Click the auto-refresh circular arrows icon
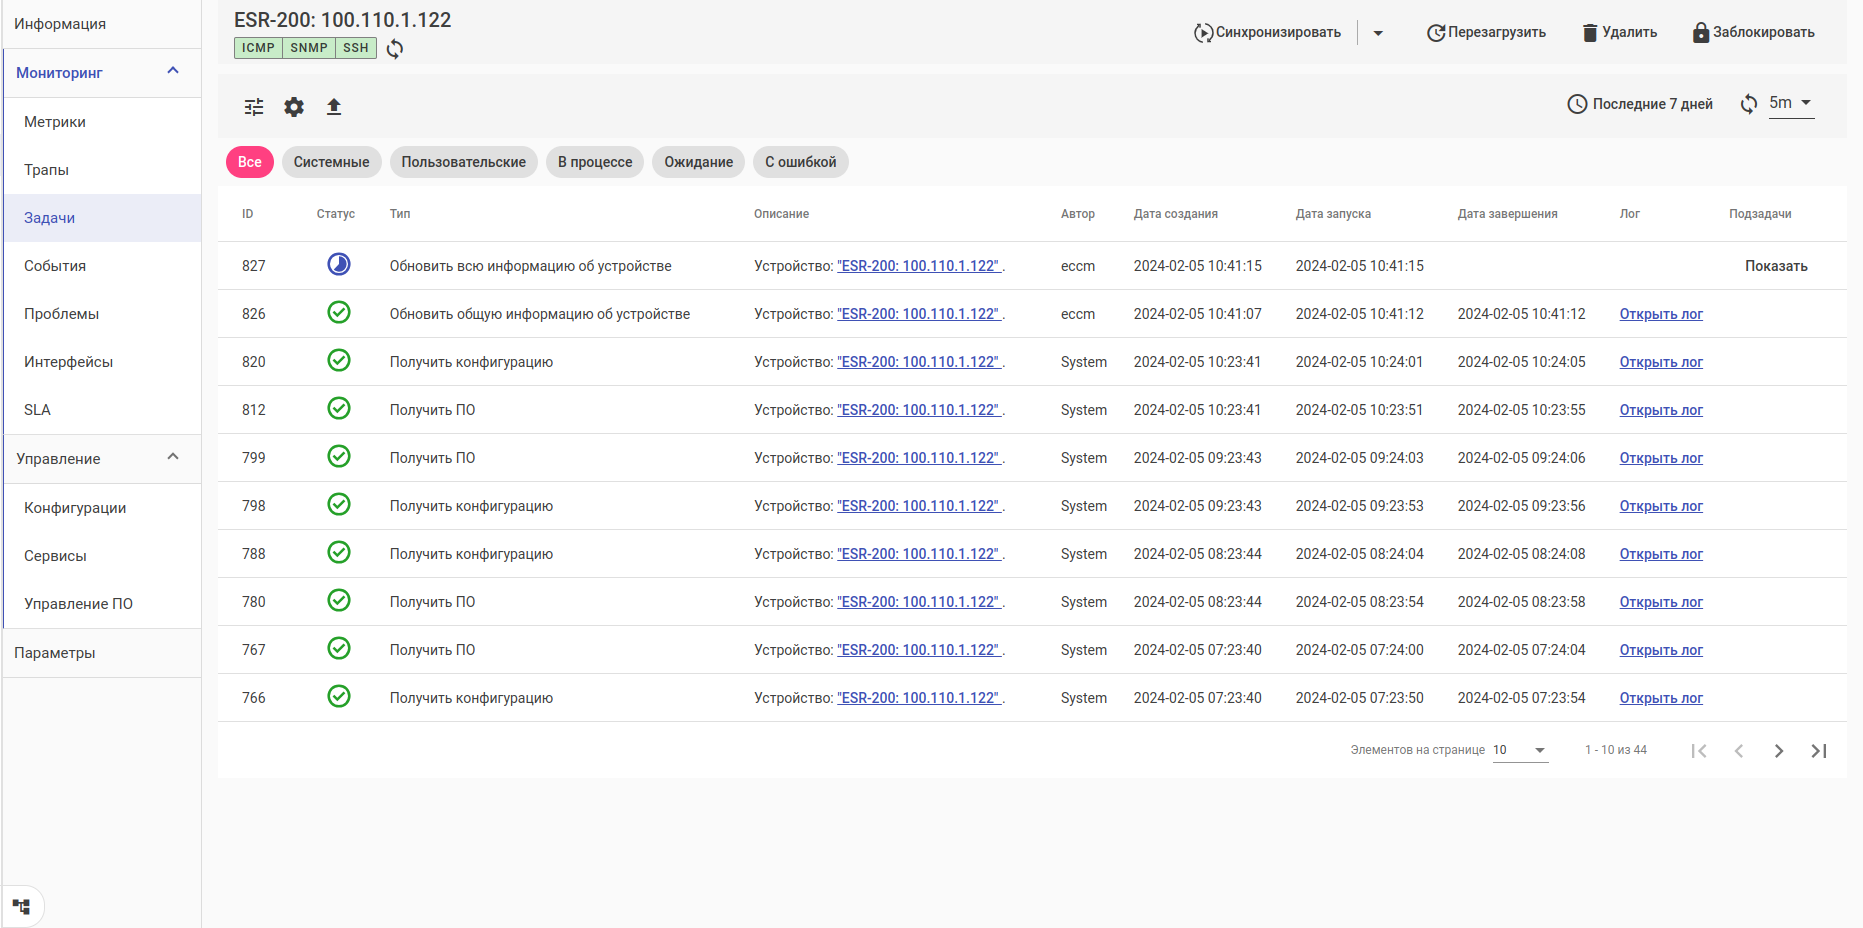This screenshot has width=1863, height=928. click(1748, 104)
